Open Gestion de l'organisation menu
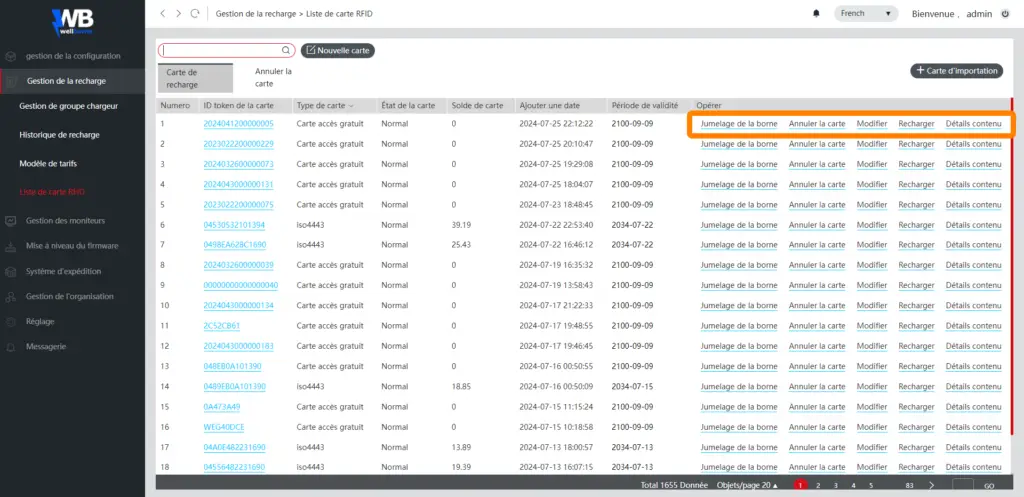 pyautogui.click(x=72, y=297)
